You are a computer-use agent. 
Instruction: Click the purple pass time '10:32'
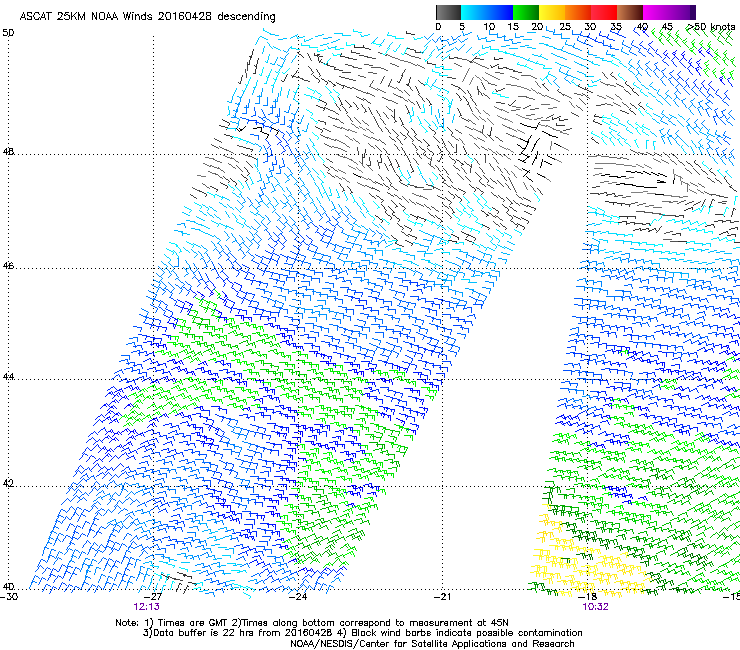coord(595,607)
